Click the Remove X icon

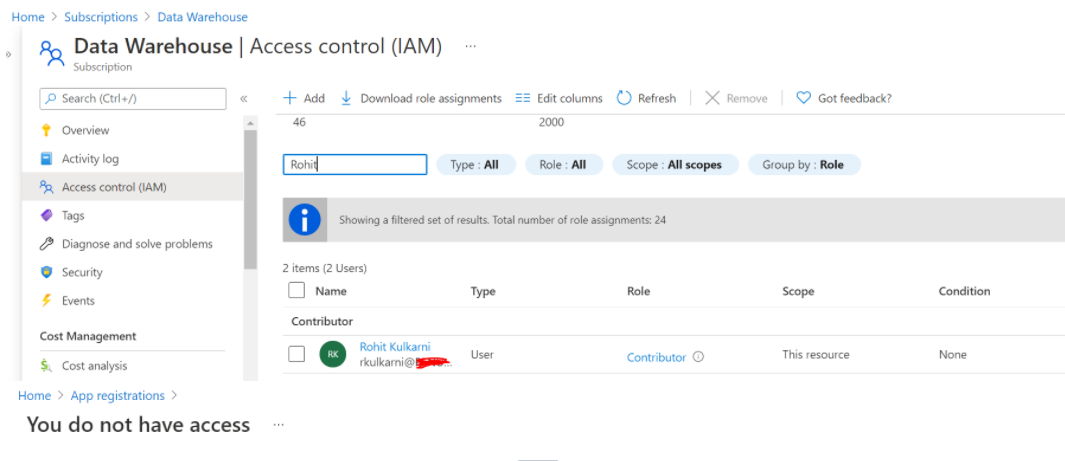(712, 98)
